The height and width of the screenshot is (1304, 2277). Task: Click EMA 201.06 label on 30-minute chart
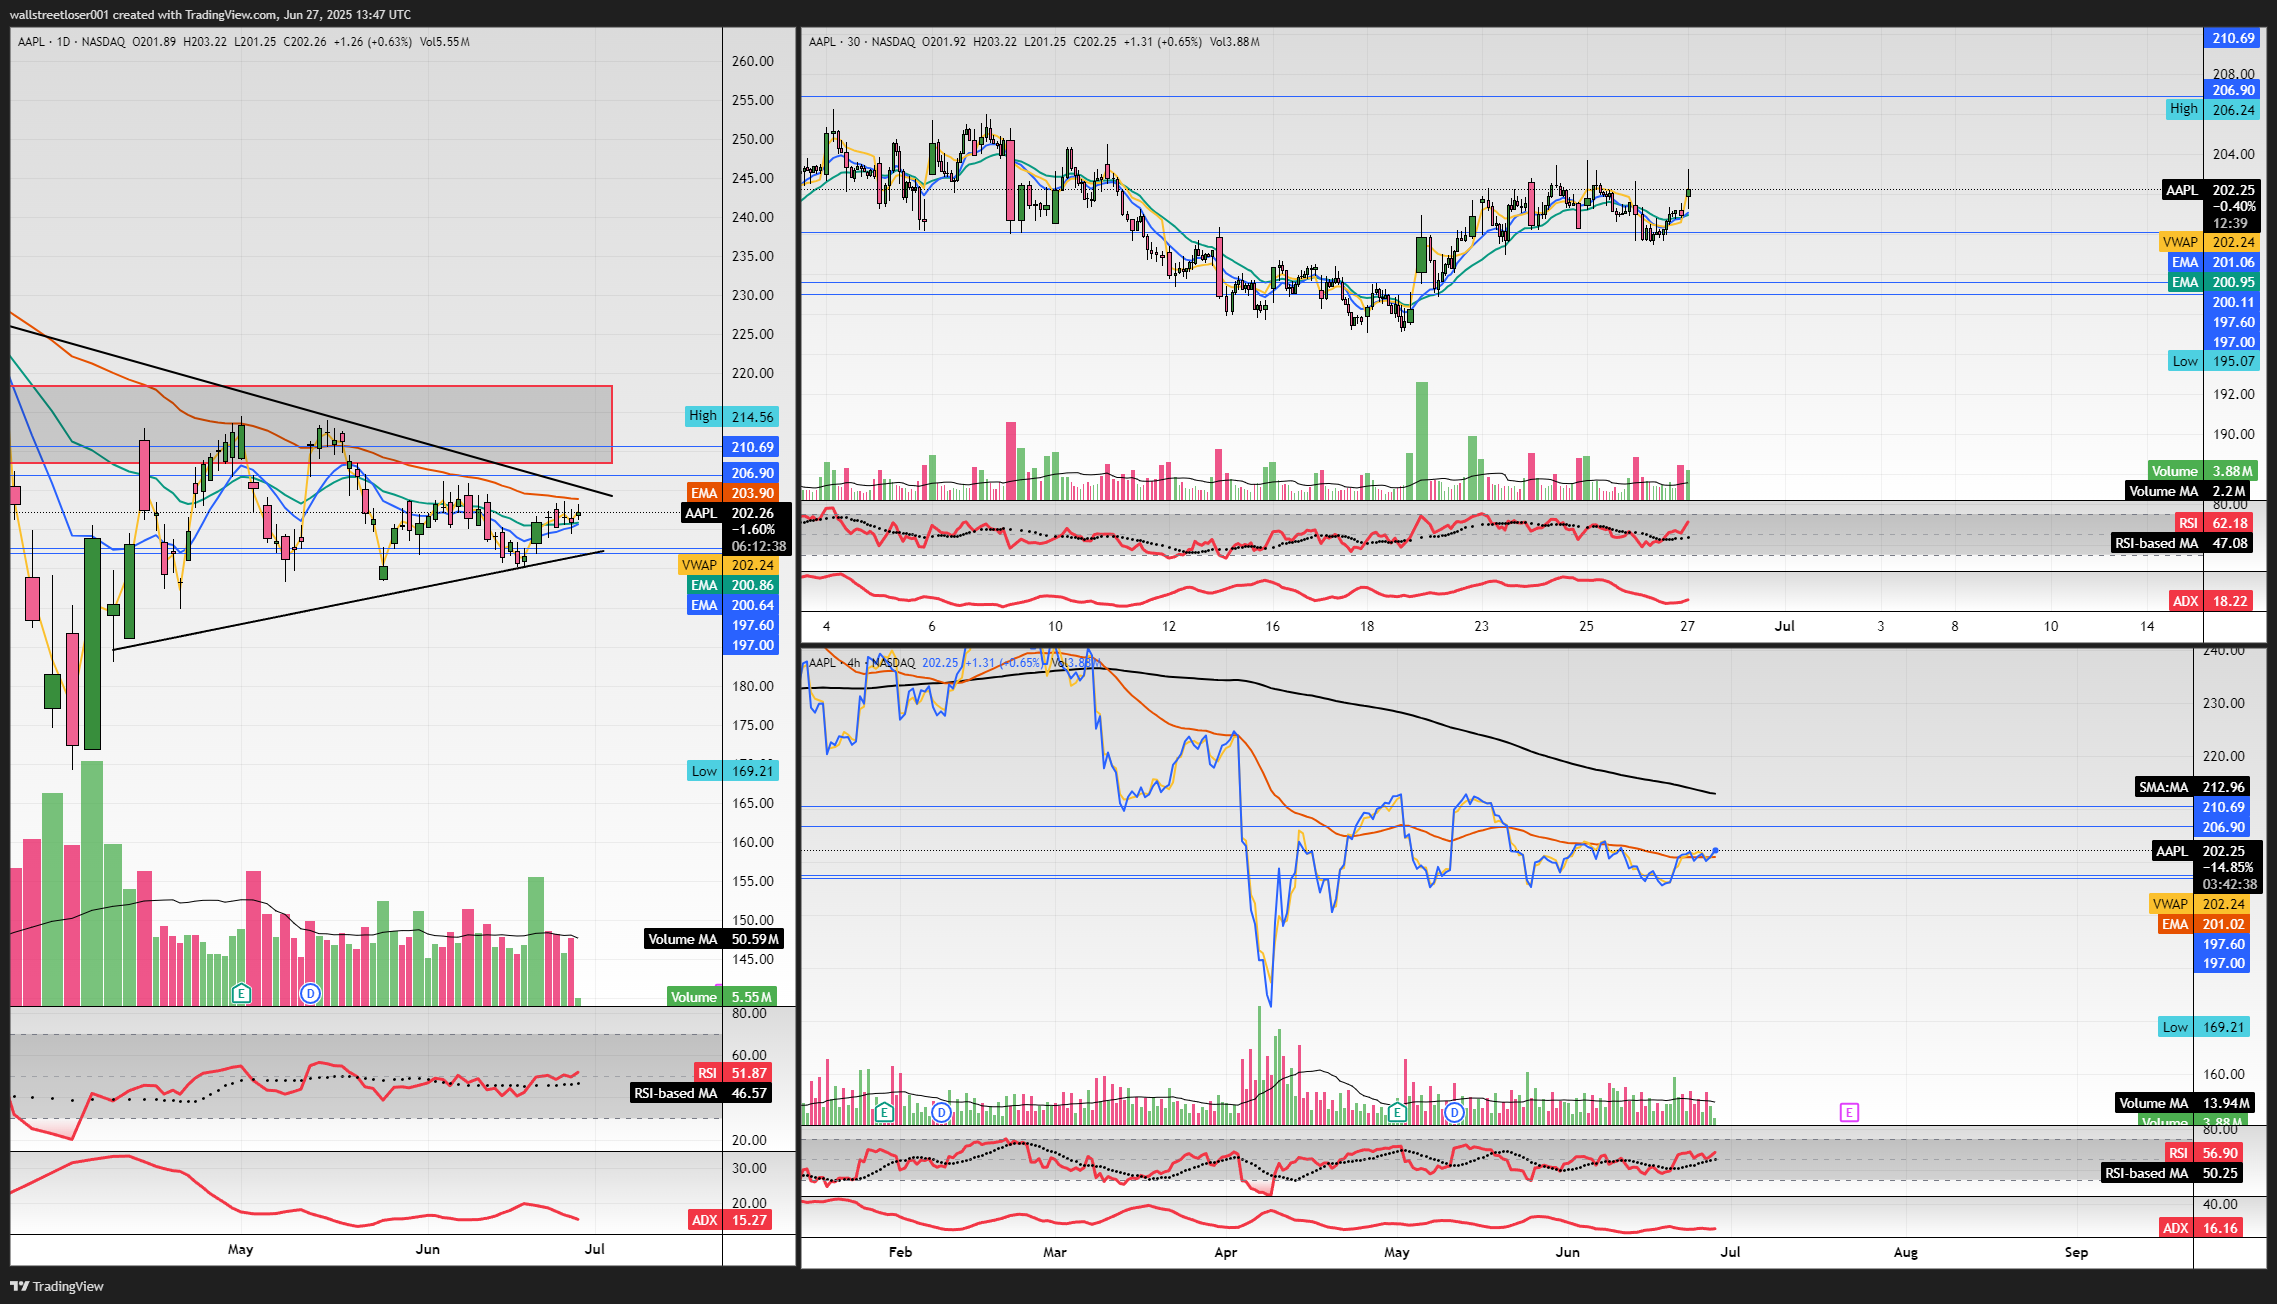click(x=2215, y=262)
